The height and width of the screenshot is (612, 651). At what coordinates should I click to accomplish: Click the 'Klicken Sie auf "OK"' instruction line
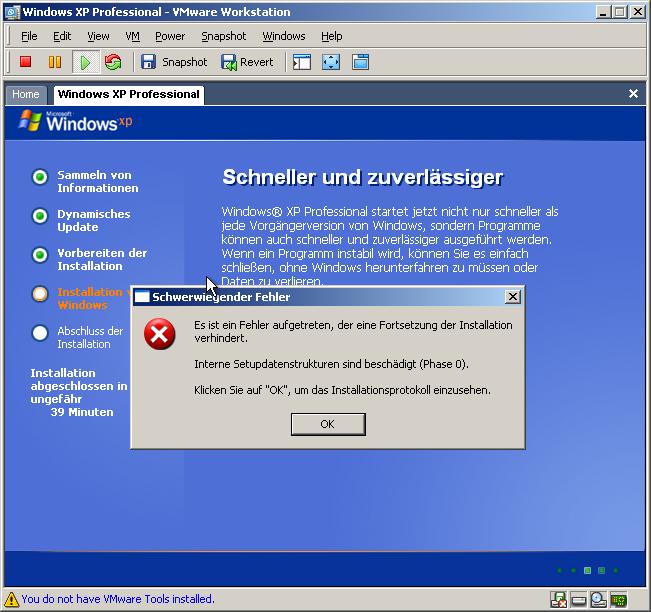[342, 390]
